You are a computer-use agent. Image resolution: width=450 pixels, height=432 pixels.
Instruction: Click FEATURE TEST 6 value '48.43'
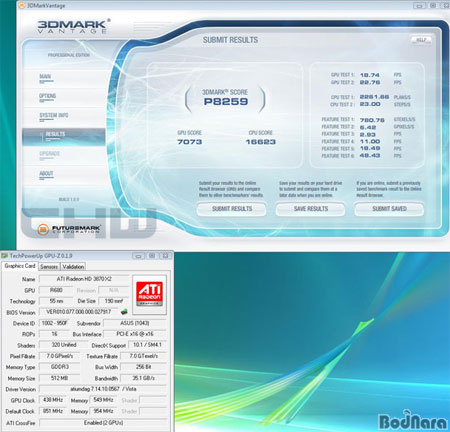point(370,156)
